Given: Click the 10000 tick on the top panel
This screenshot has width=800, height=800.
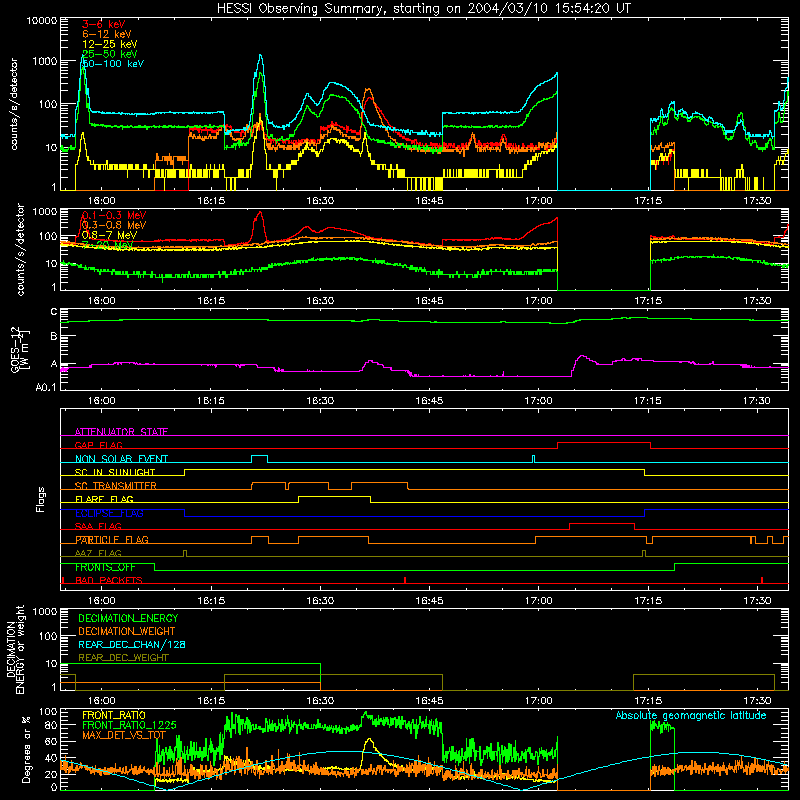Looking at the screenshot, I should [42, 20].
